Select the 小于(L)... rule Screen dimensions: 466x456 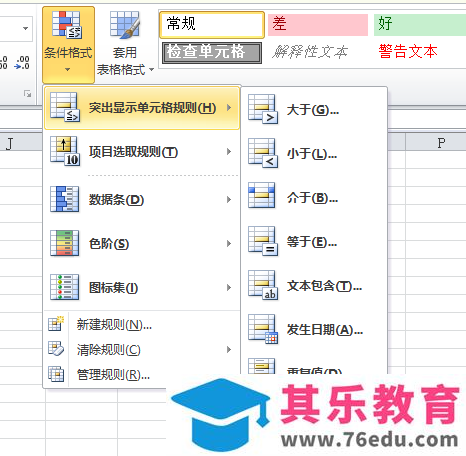[314, 154]
